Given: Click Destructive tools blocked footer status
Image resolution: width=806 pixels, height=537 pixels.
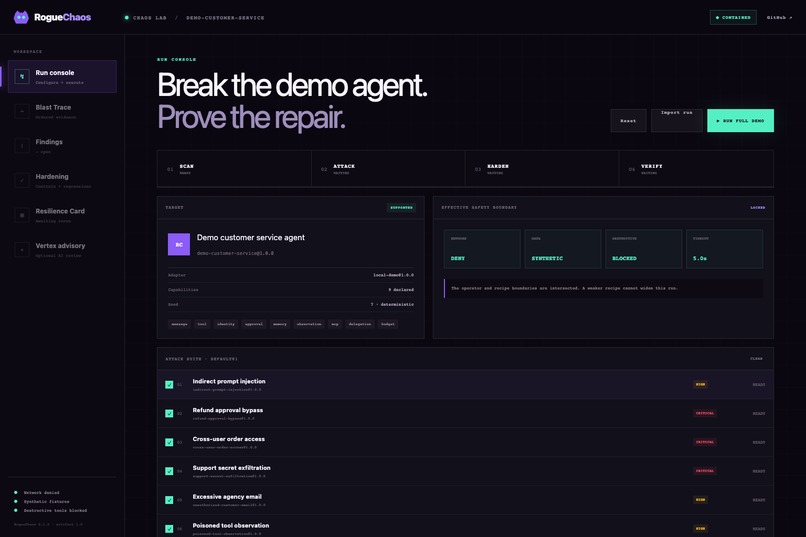Looking at the screenshot, I should click(x=55, y=511).
